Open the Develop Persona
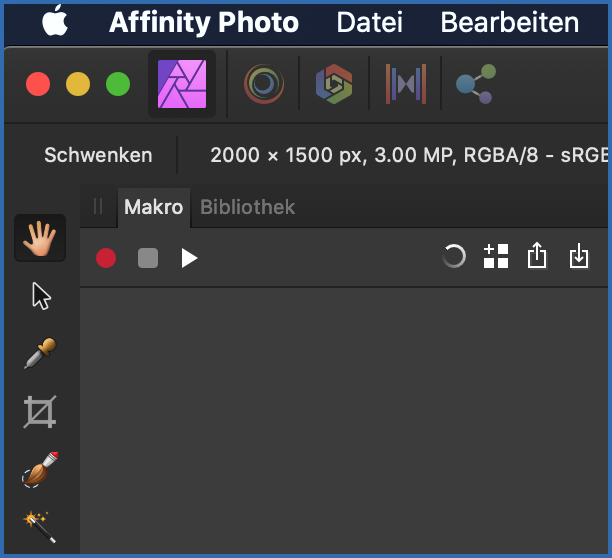This screenshot has height=558, width=612. [333, 84]
